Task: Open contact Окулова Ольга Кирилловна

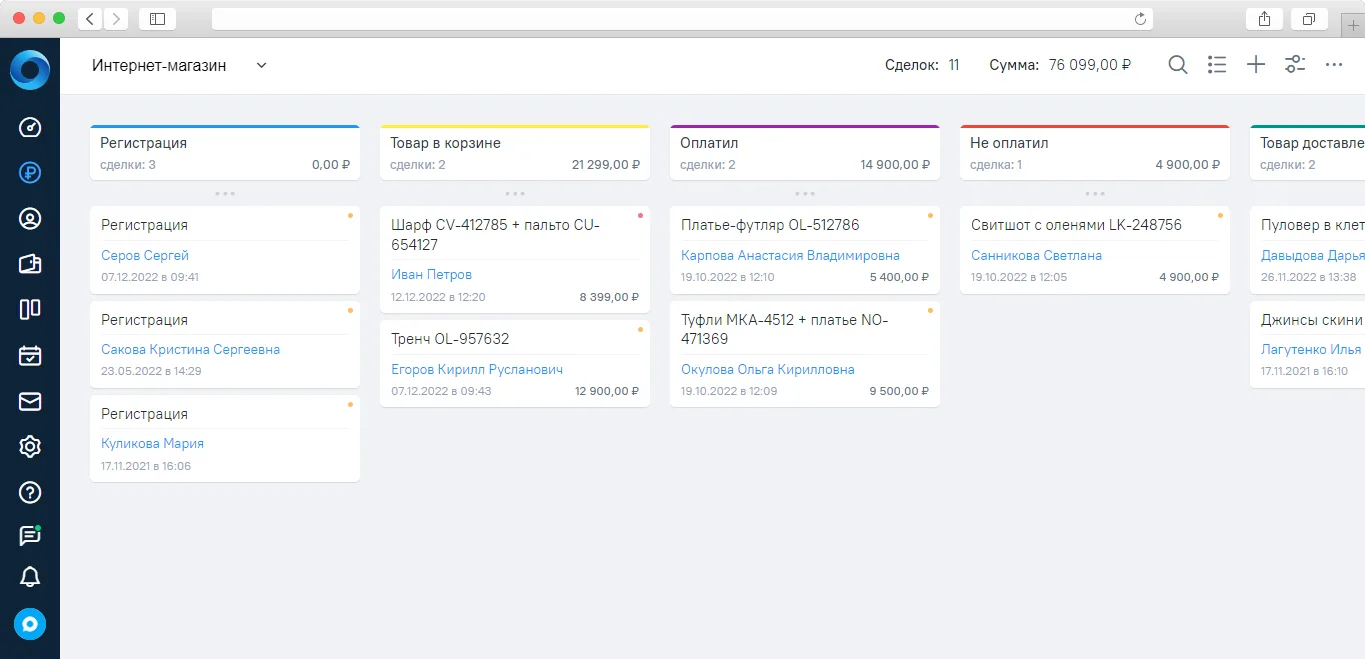Action: tap(768, 369)
